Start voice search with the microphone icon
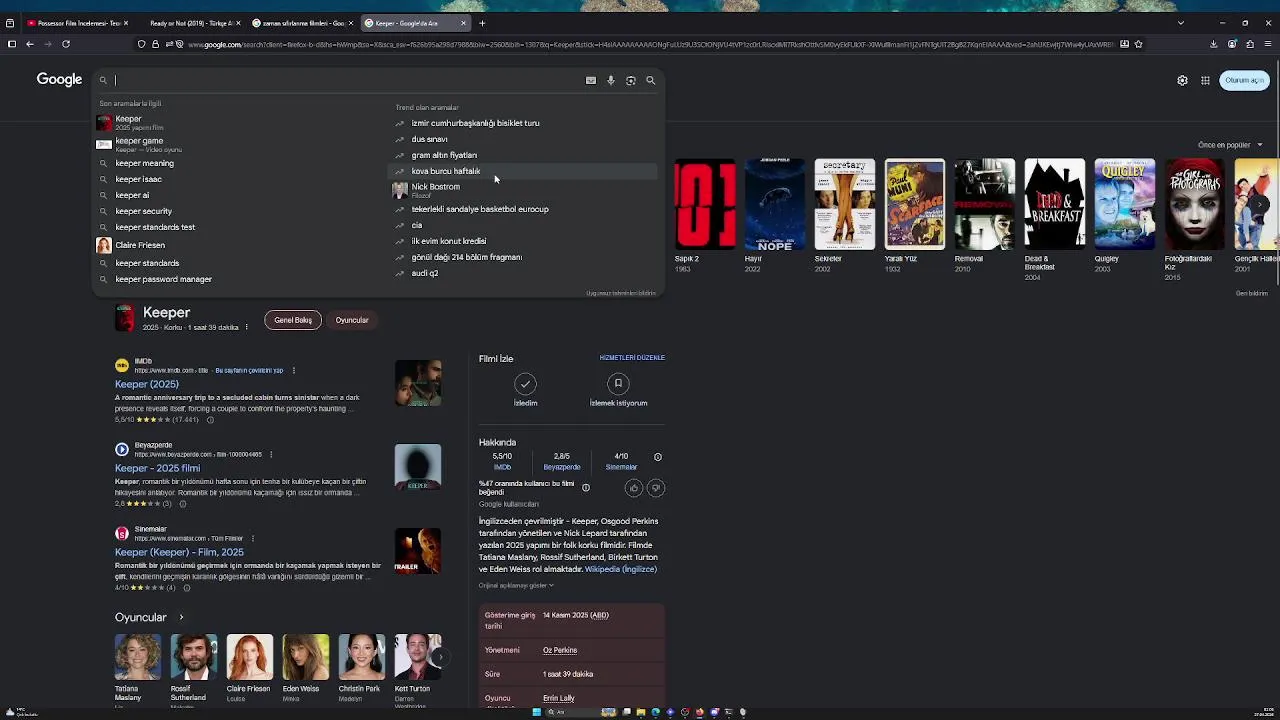 (611, 80)
